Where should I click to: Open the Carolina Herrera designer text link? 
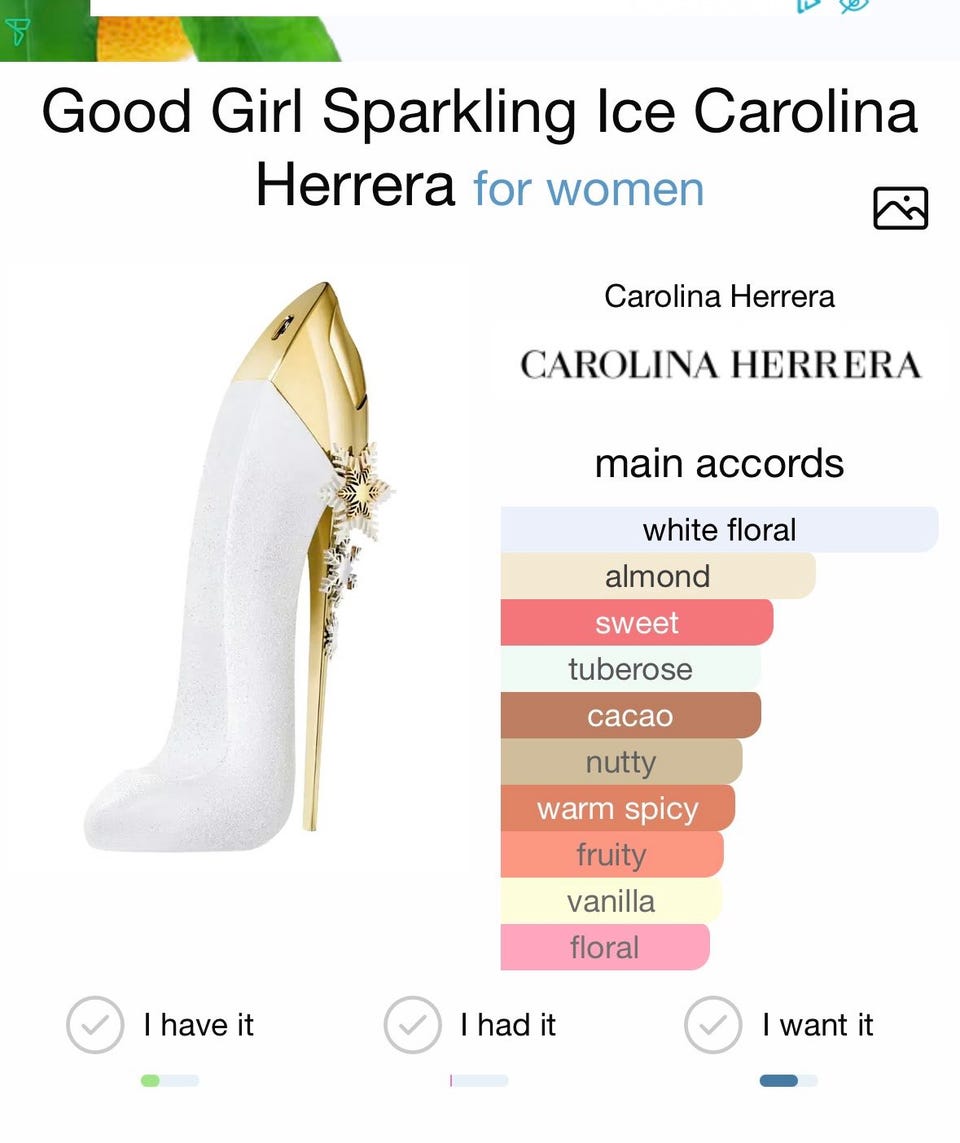click(x=719, y=296)
